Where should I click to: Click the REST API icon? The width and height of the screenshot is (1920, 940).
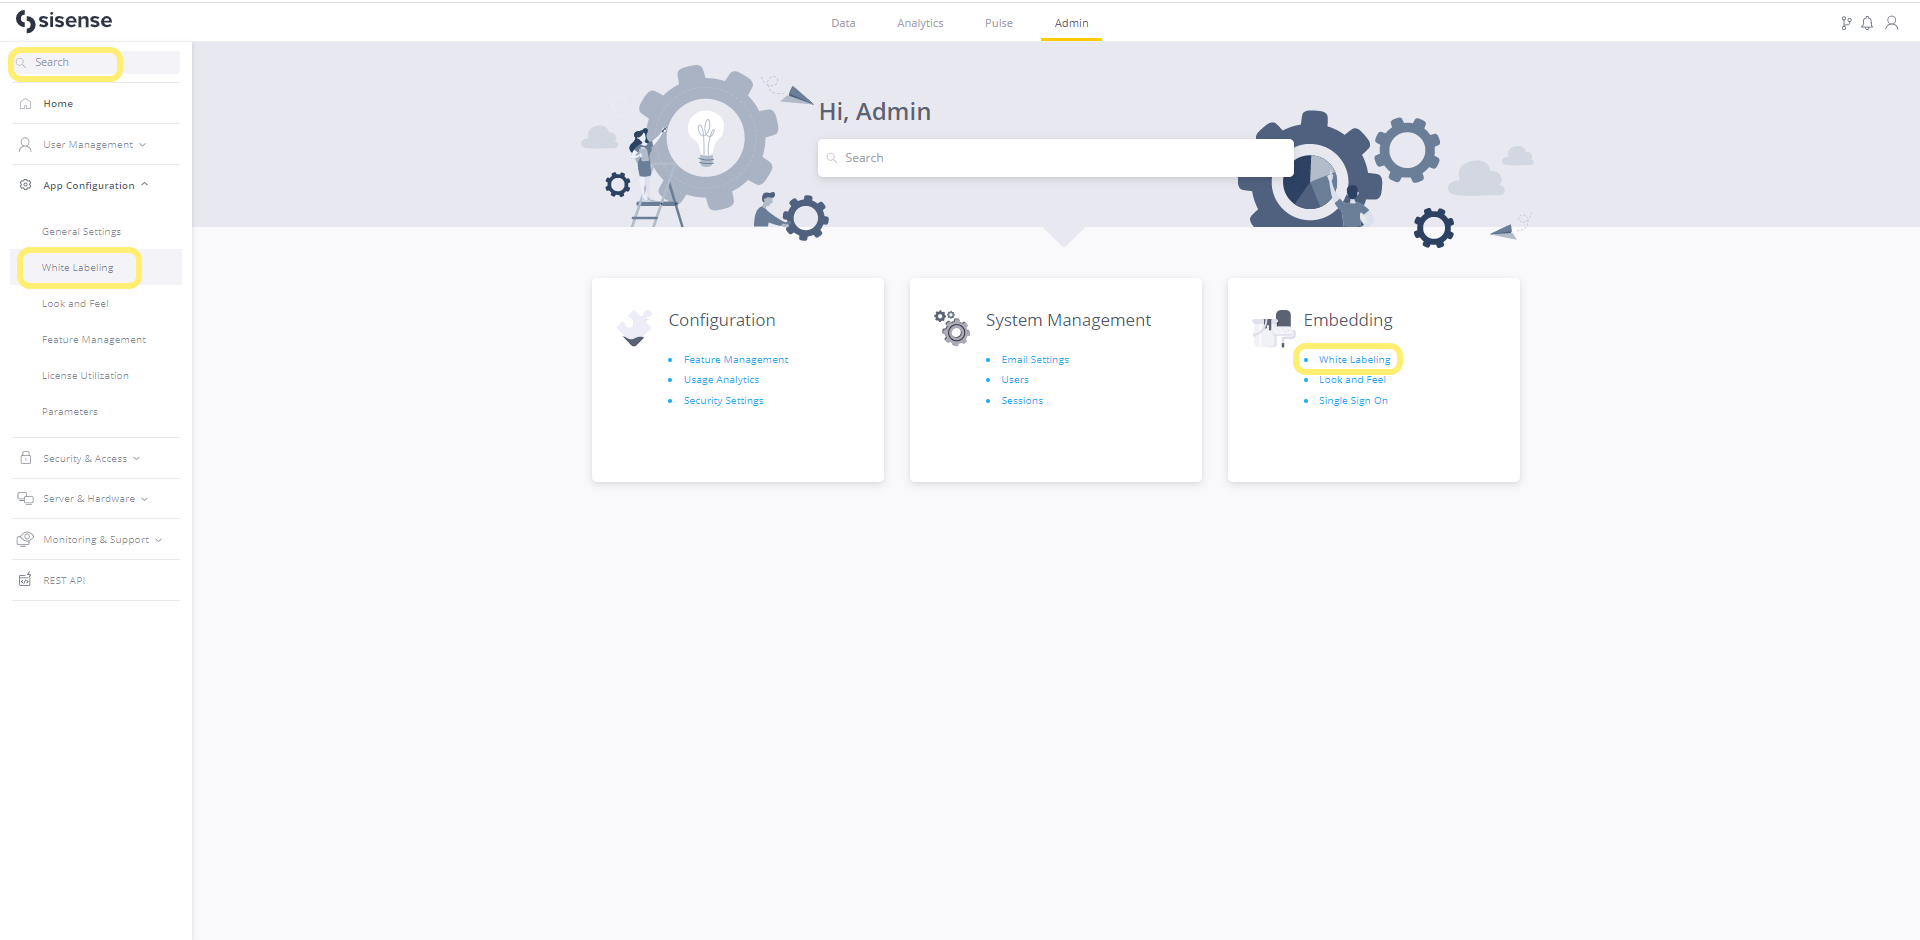pos(26,580)
